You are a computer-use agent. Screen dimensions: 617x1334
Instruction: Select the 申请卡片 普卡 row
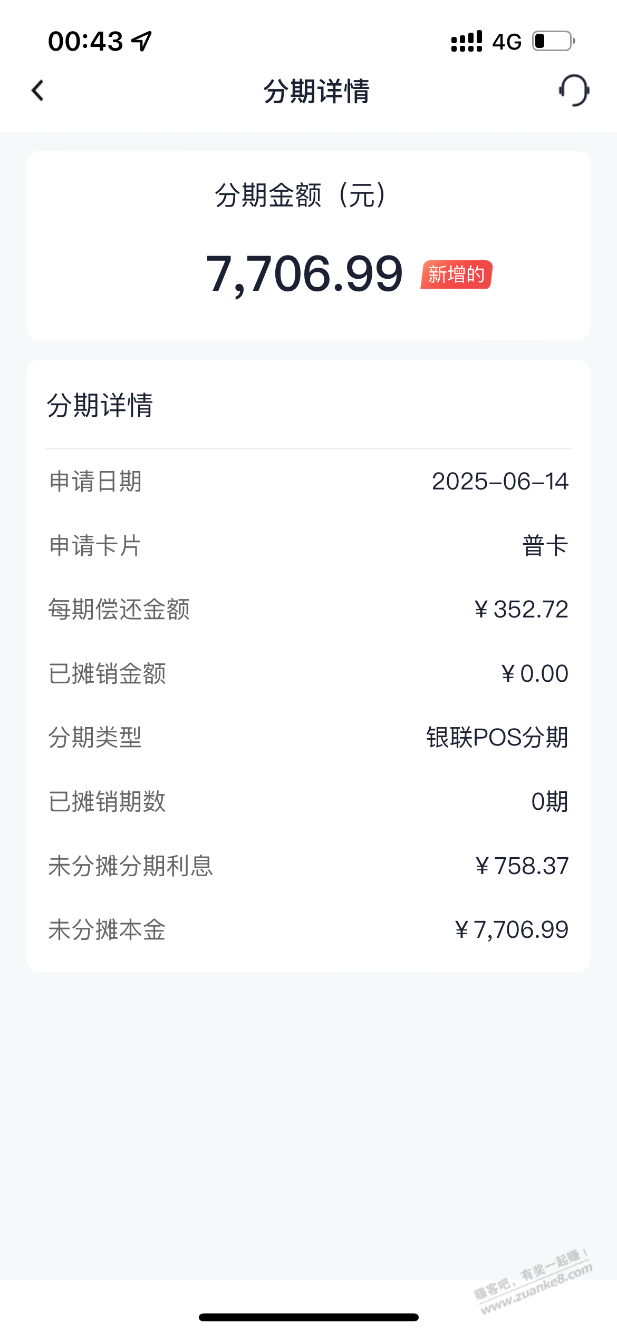click(308, 546)
